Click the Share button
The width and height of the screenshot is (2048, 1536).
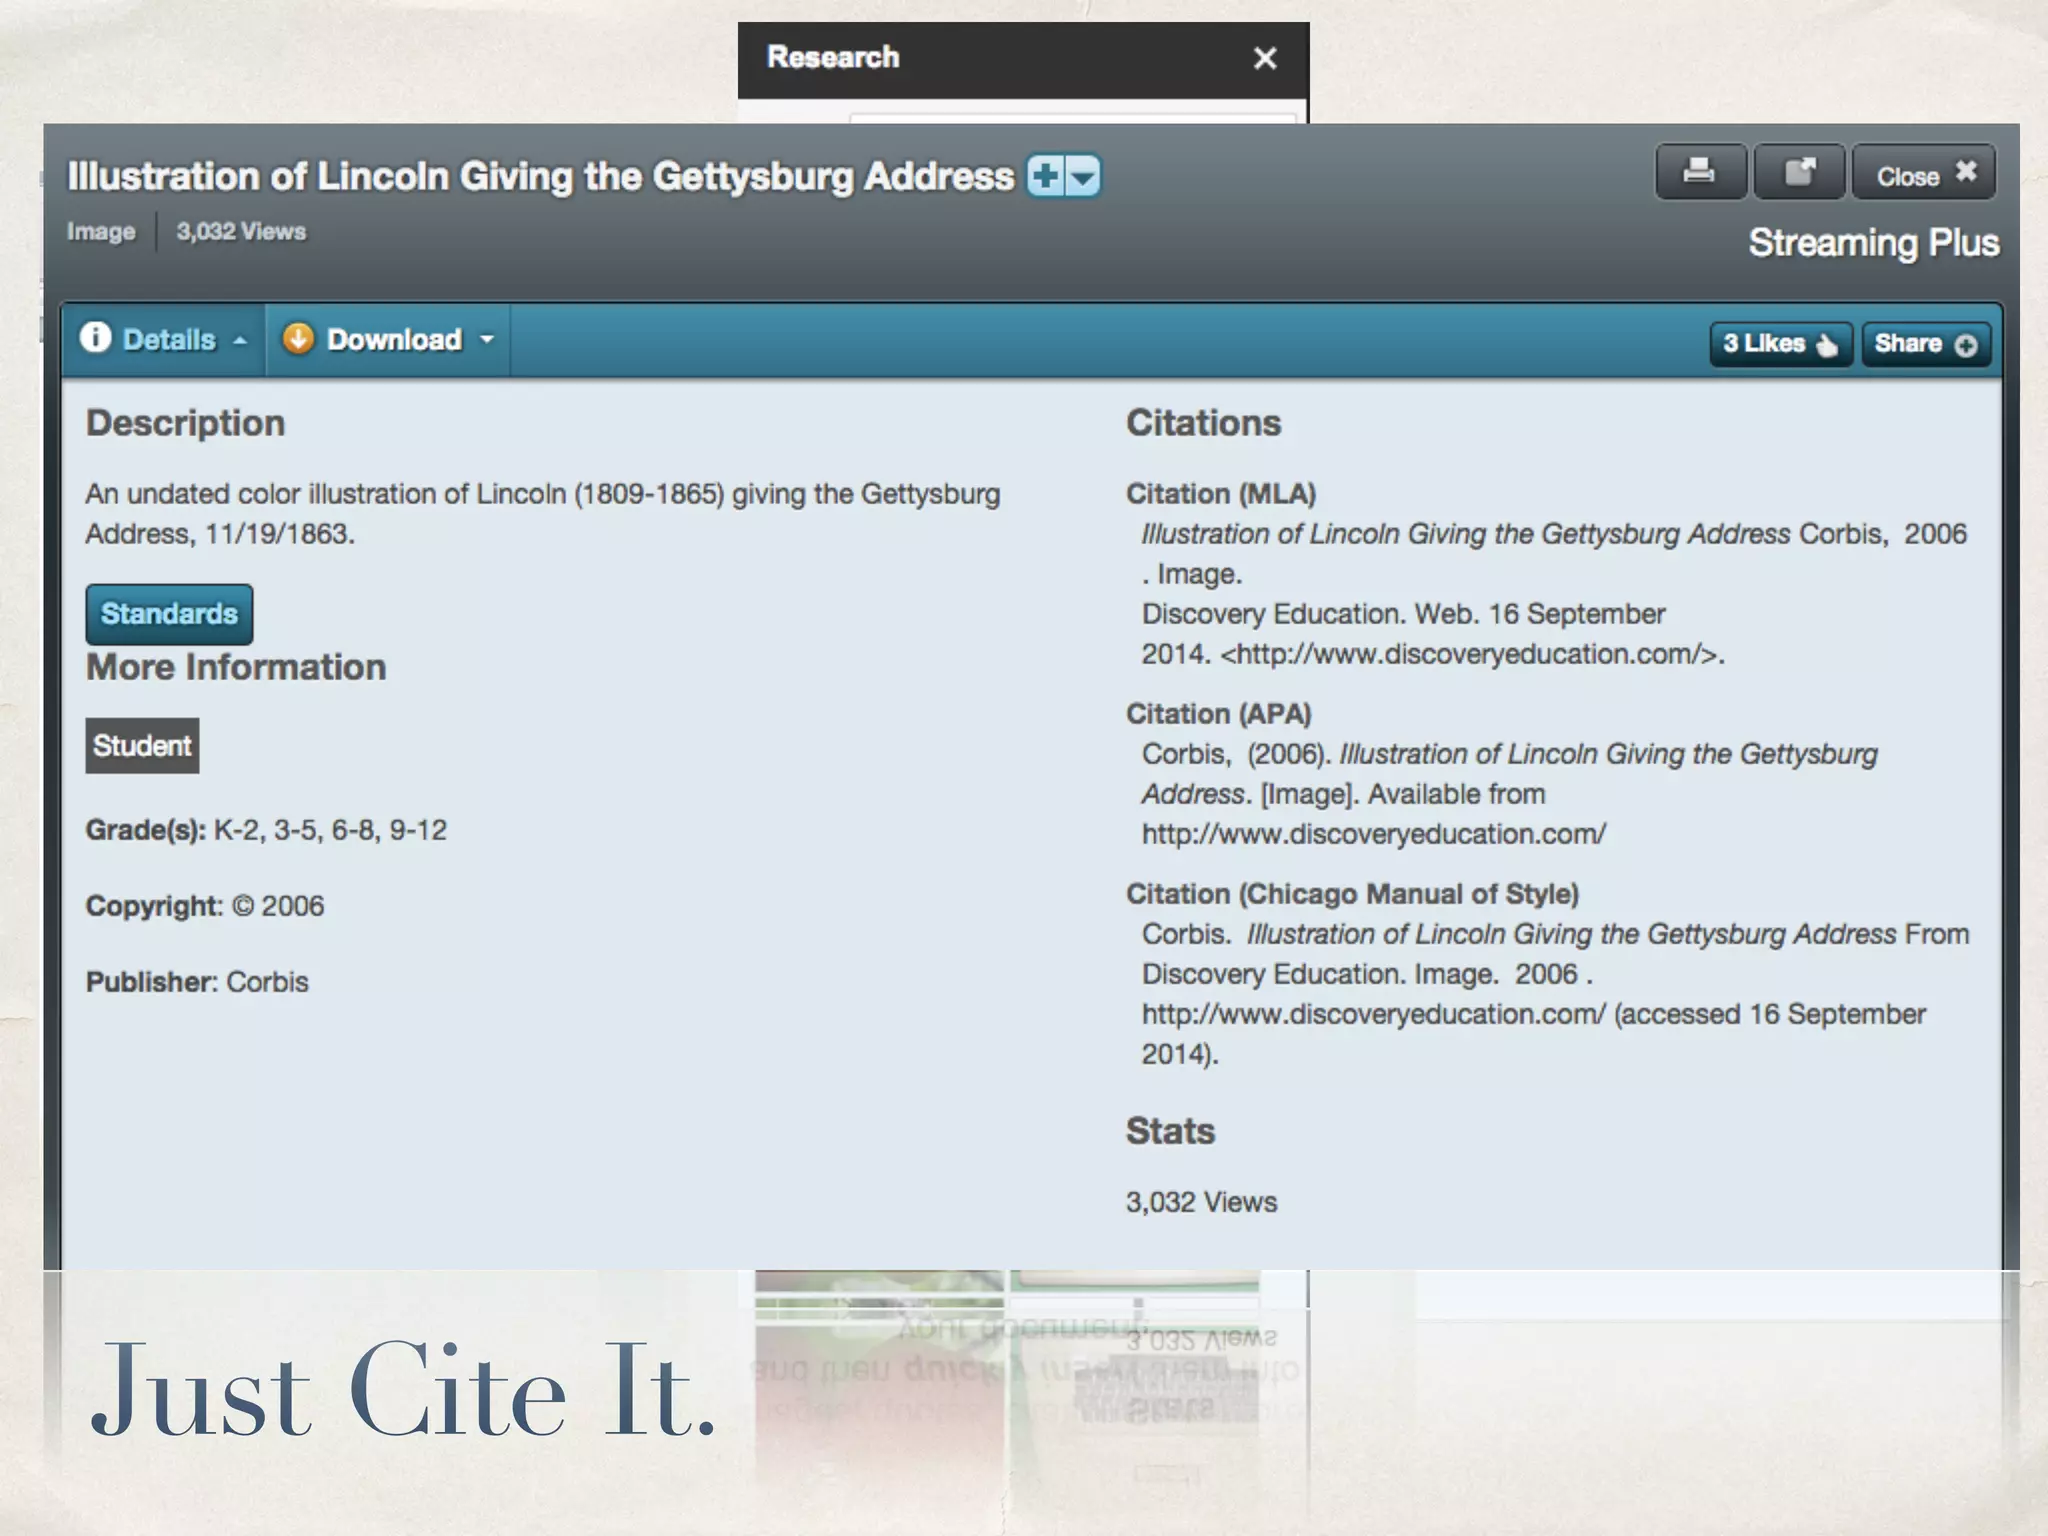pos(1908,344)
